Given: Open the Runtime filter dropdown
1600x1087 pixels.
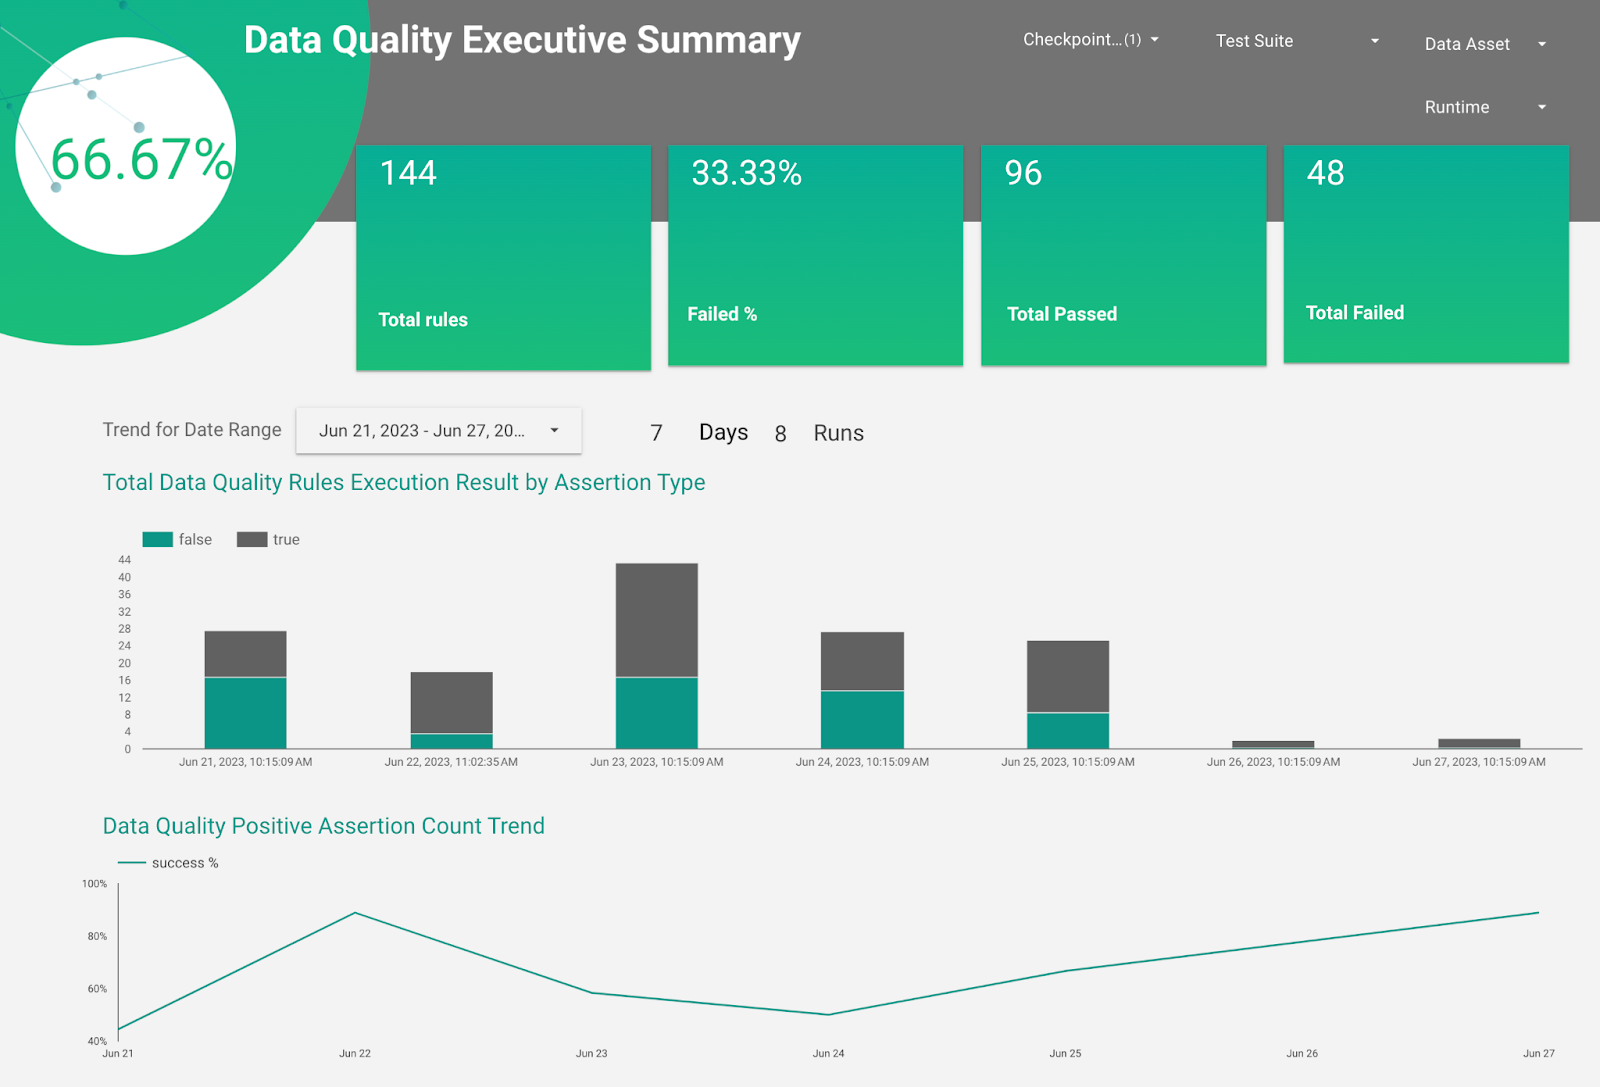Looking at the screenshot, I should 1485,107.
